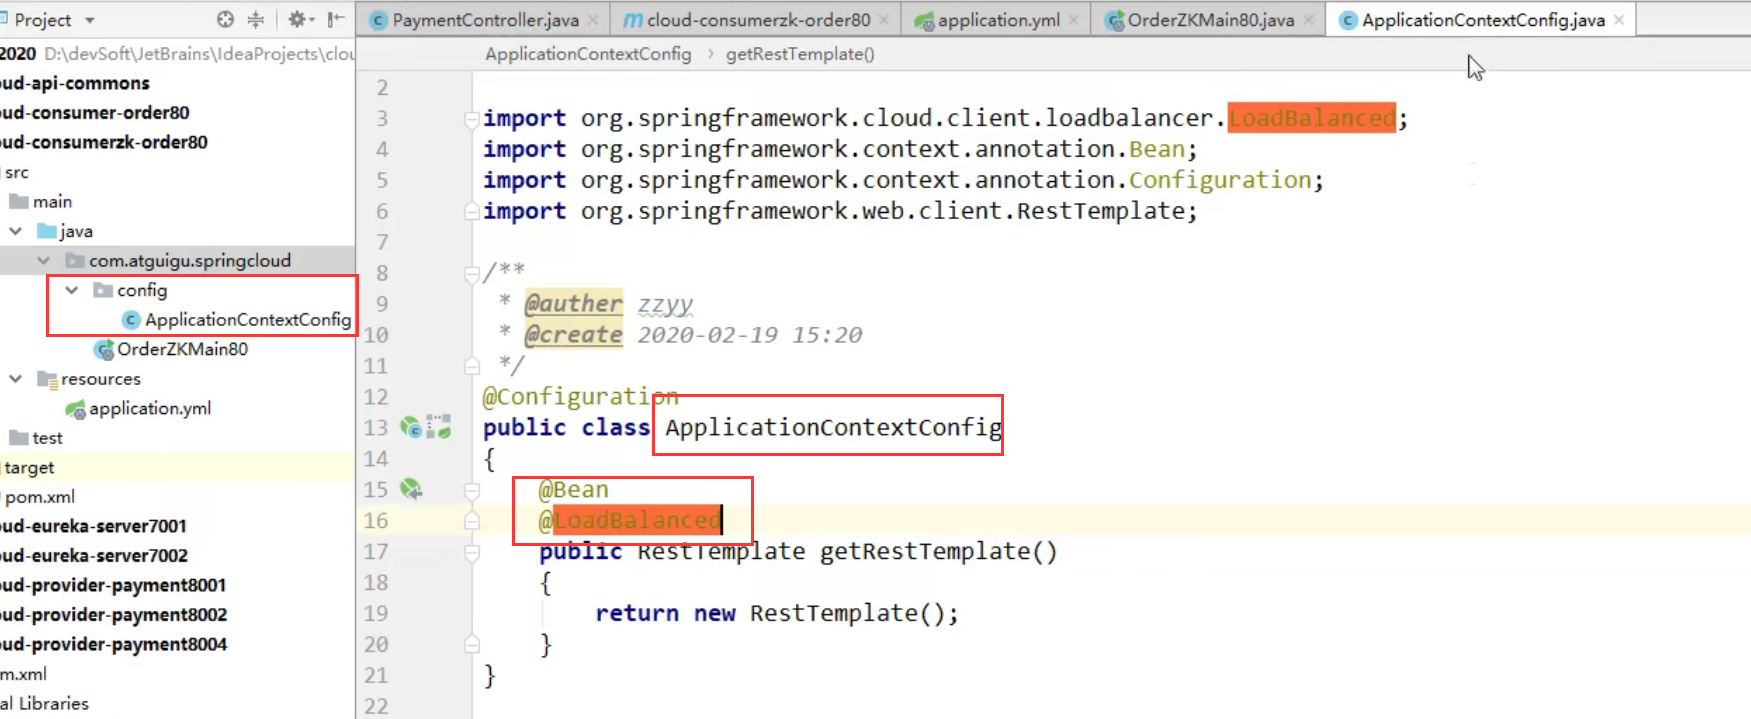This screenshot has height=719, width=1751.
Task: Select the eureka-server7001 module
Action: (x=93, y=526)
